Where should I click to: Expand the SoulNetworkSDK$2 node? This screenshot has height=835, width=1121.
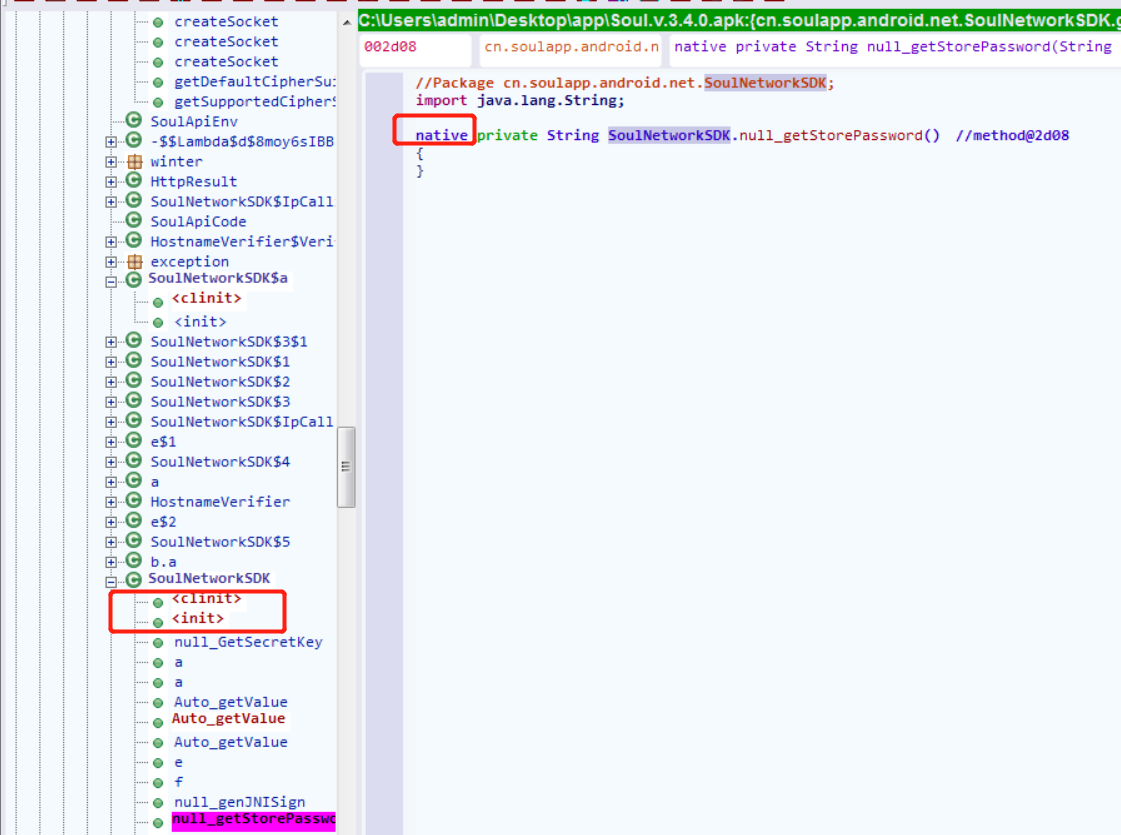point(111,382)
